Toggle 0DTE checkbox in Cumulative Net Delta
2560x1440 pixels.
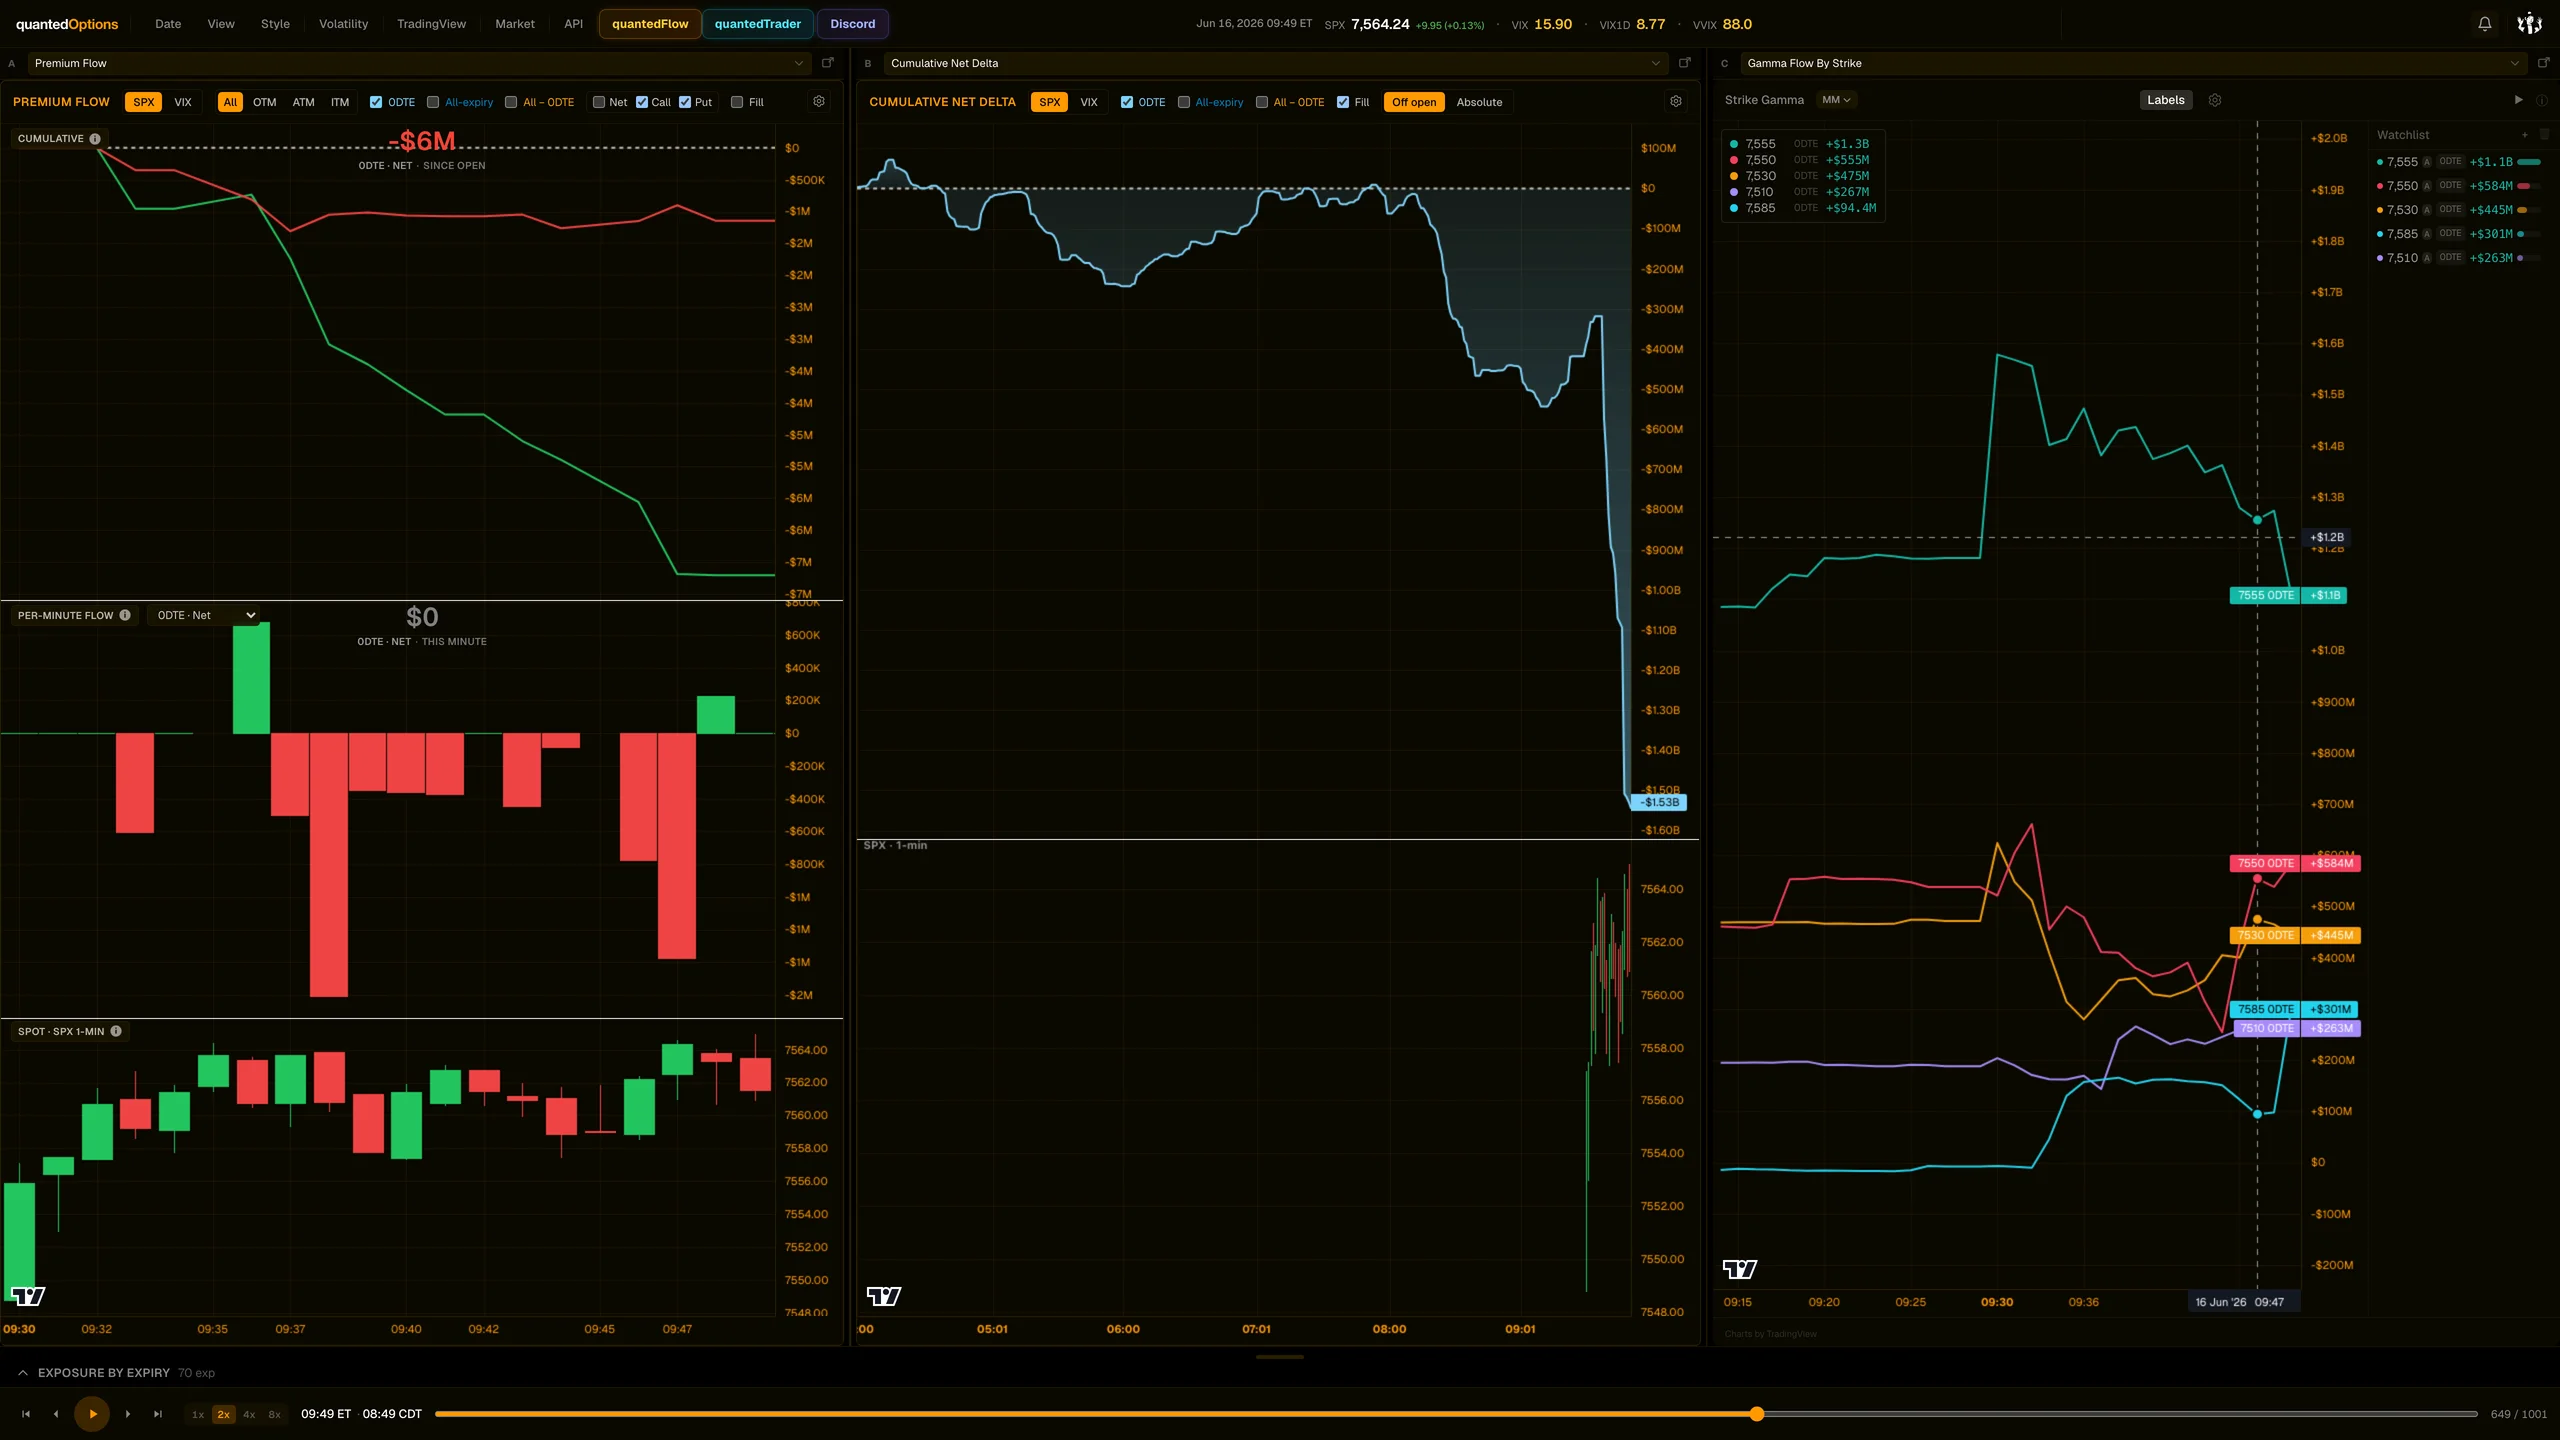(x=1127, y=102)
